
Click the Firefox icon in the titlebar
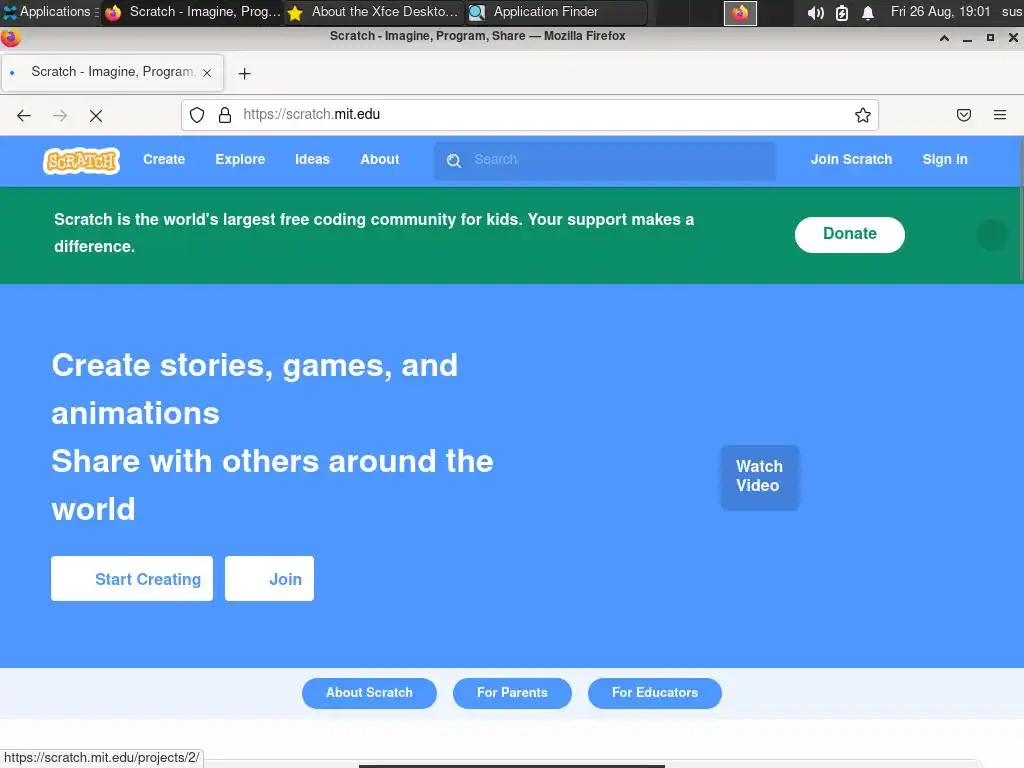[x=11, y=39]
